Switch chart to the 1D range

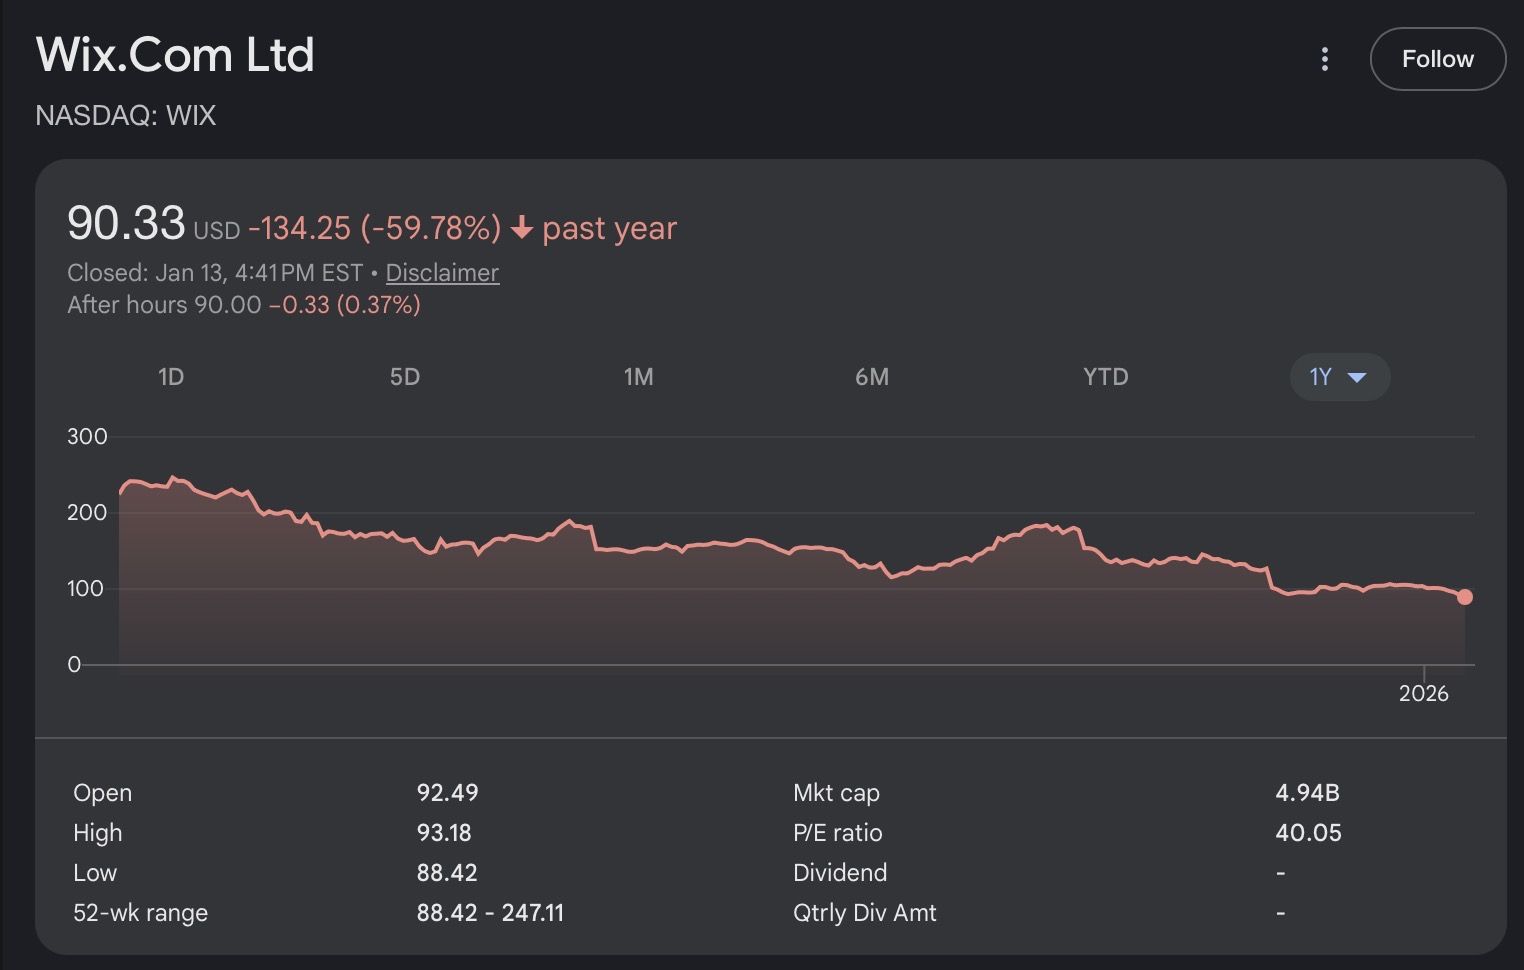click(x=171, y=377)
